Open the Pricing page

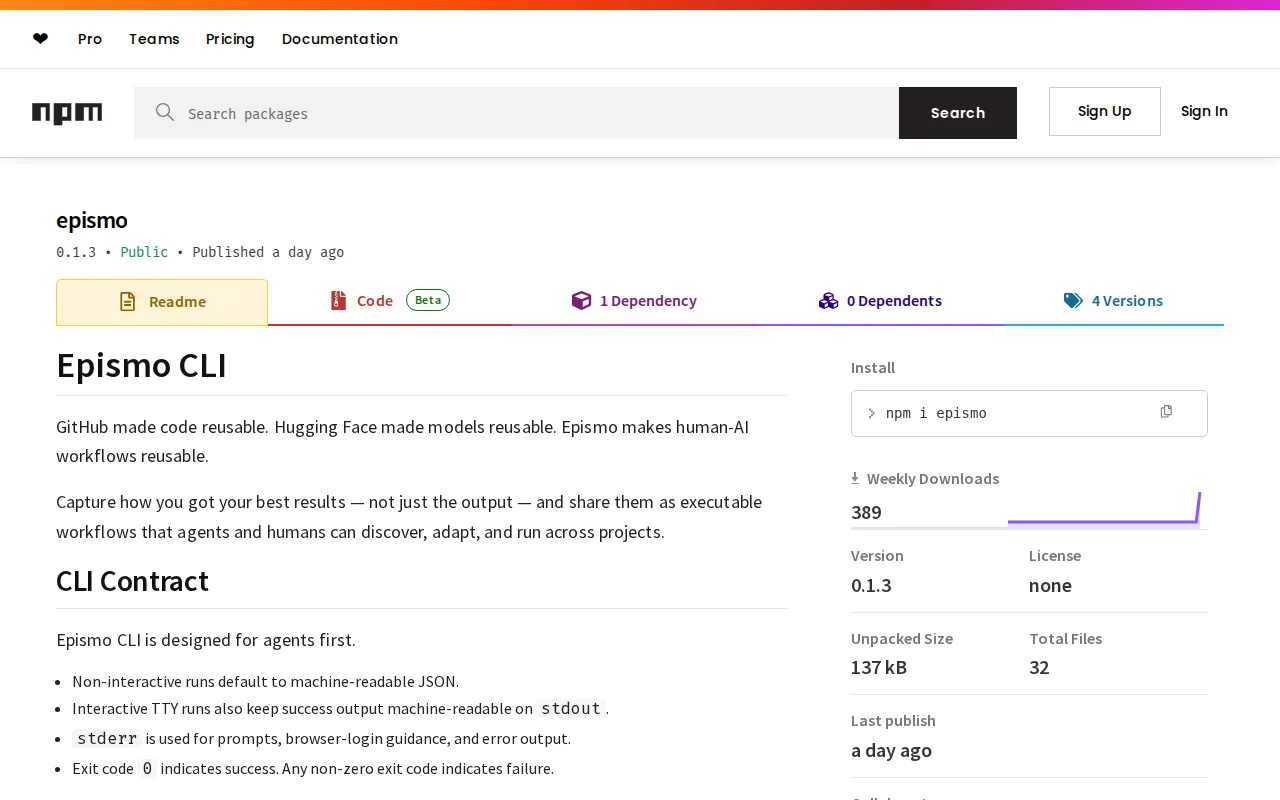230,39
